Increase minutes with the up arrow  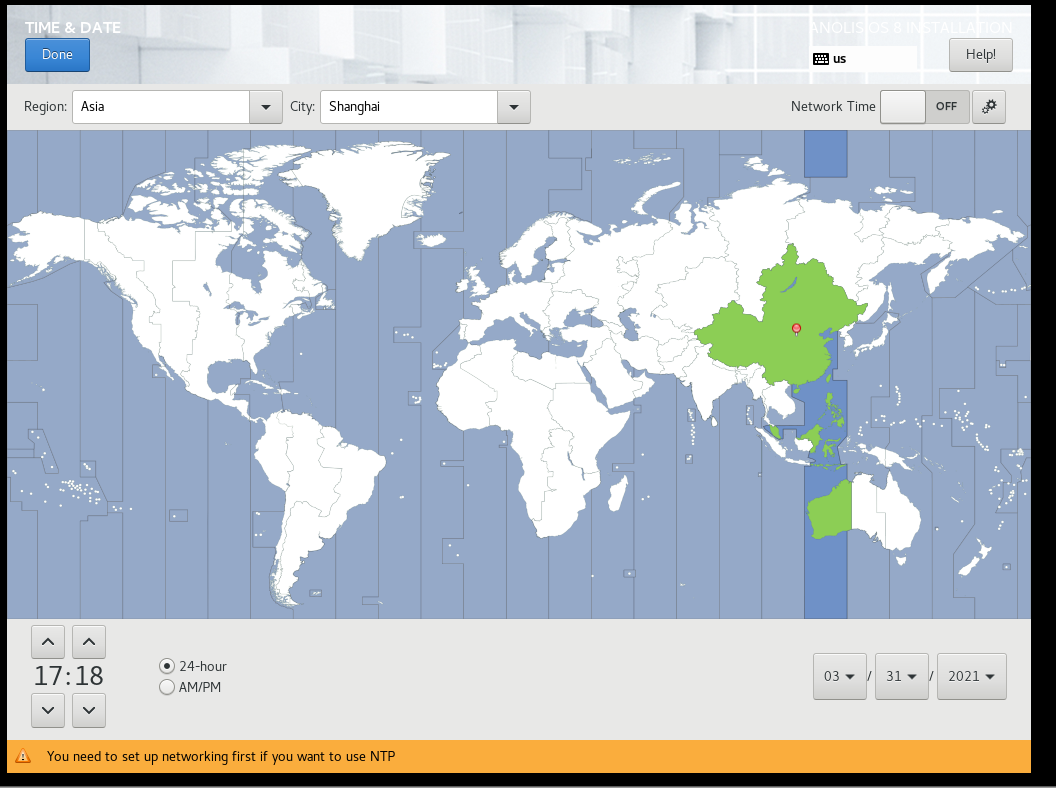click(x=89, y=642)
